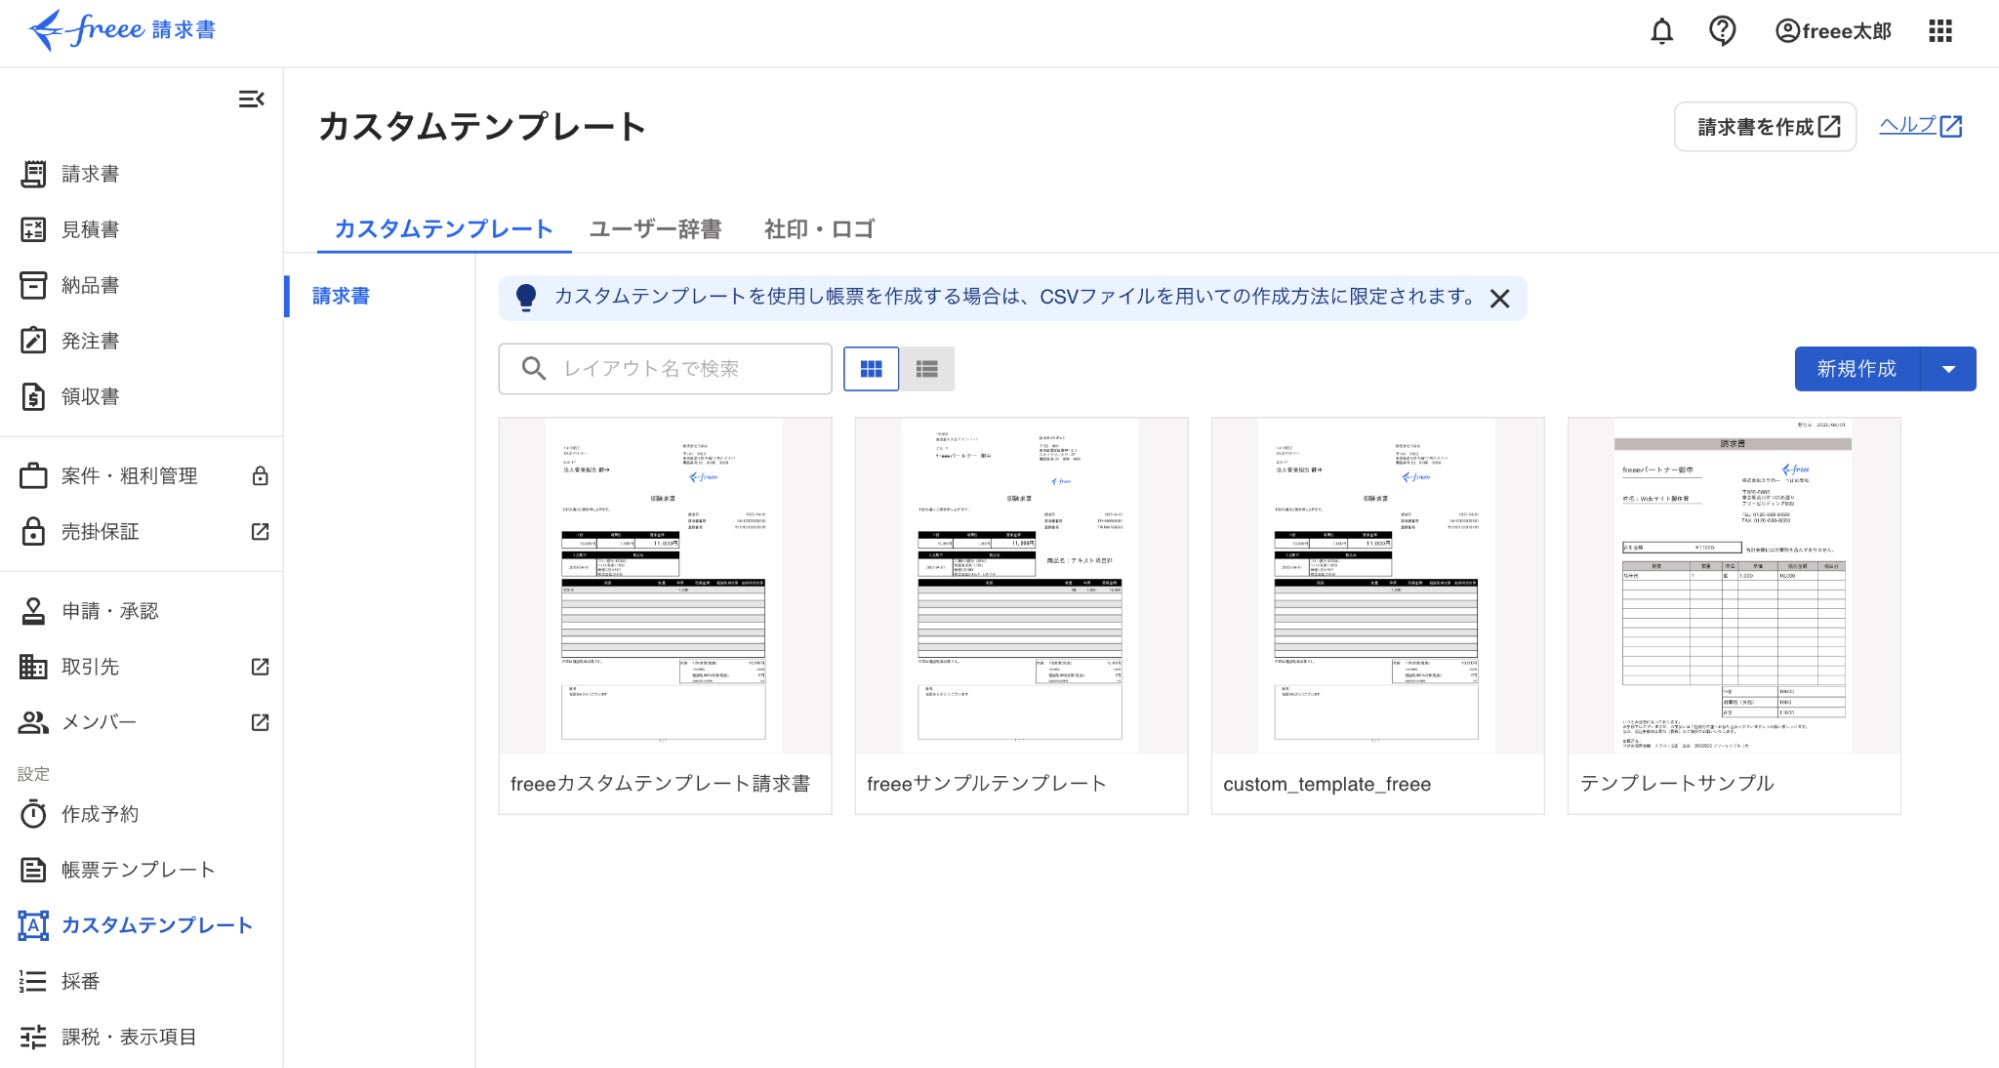1999x1068 pixels.
Task: Click the 作成予約 clock icon
Action: pyautogui.click(x=33, y=814)
